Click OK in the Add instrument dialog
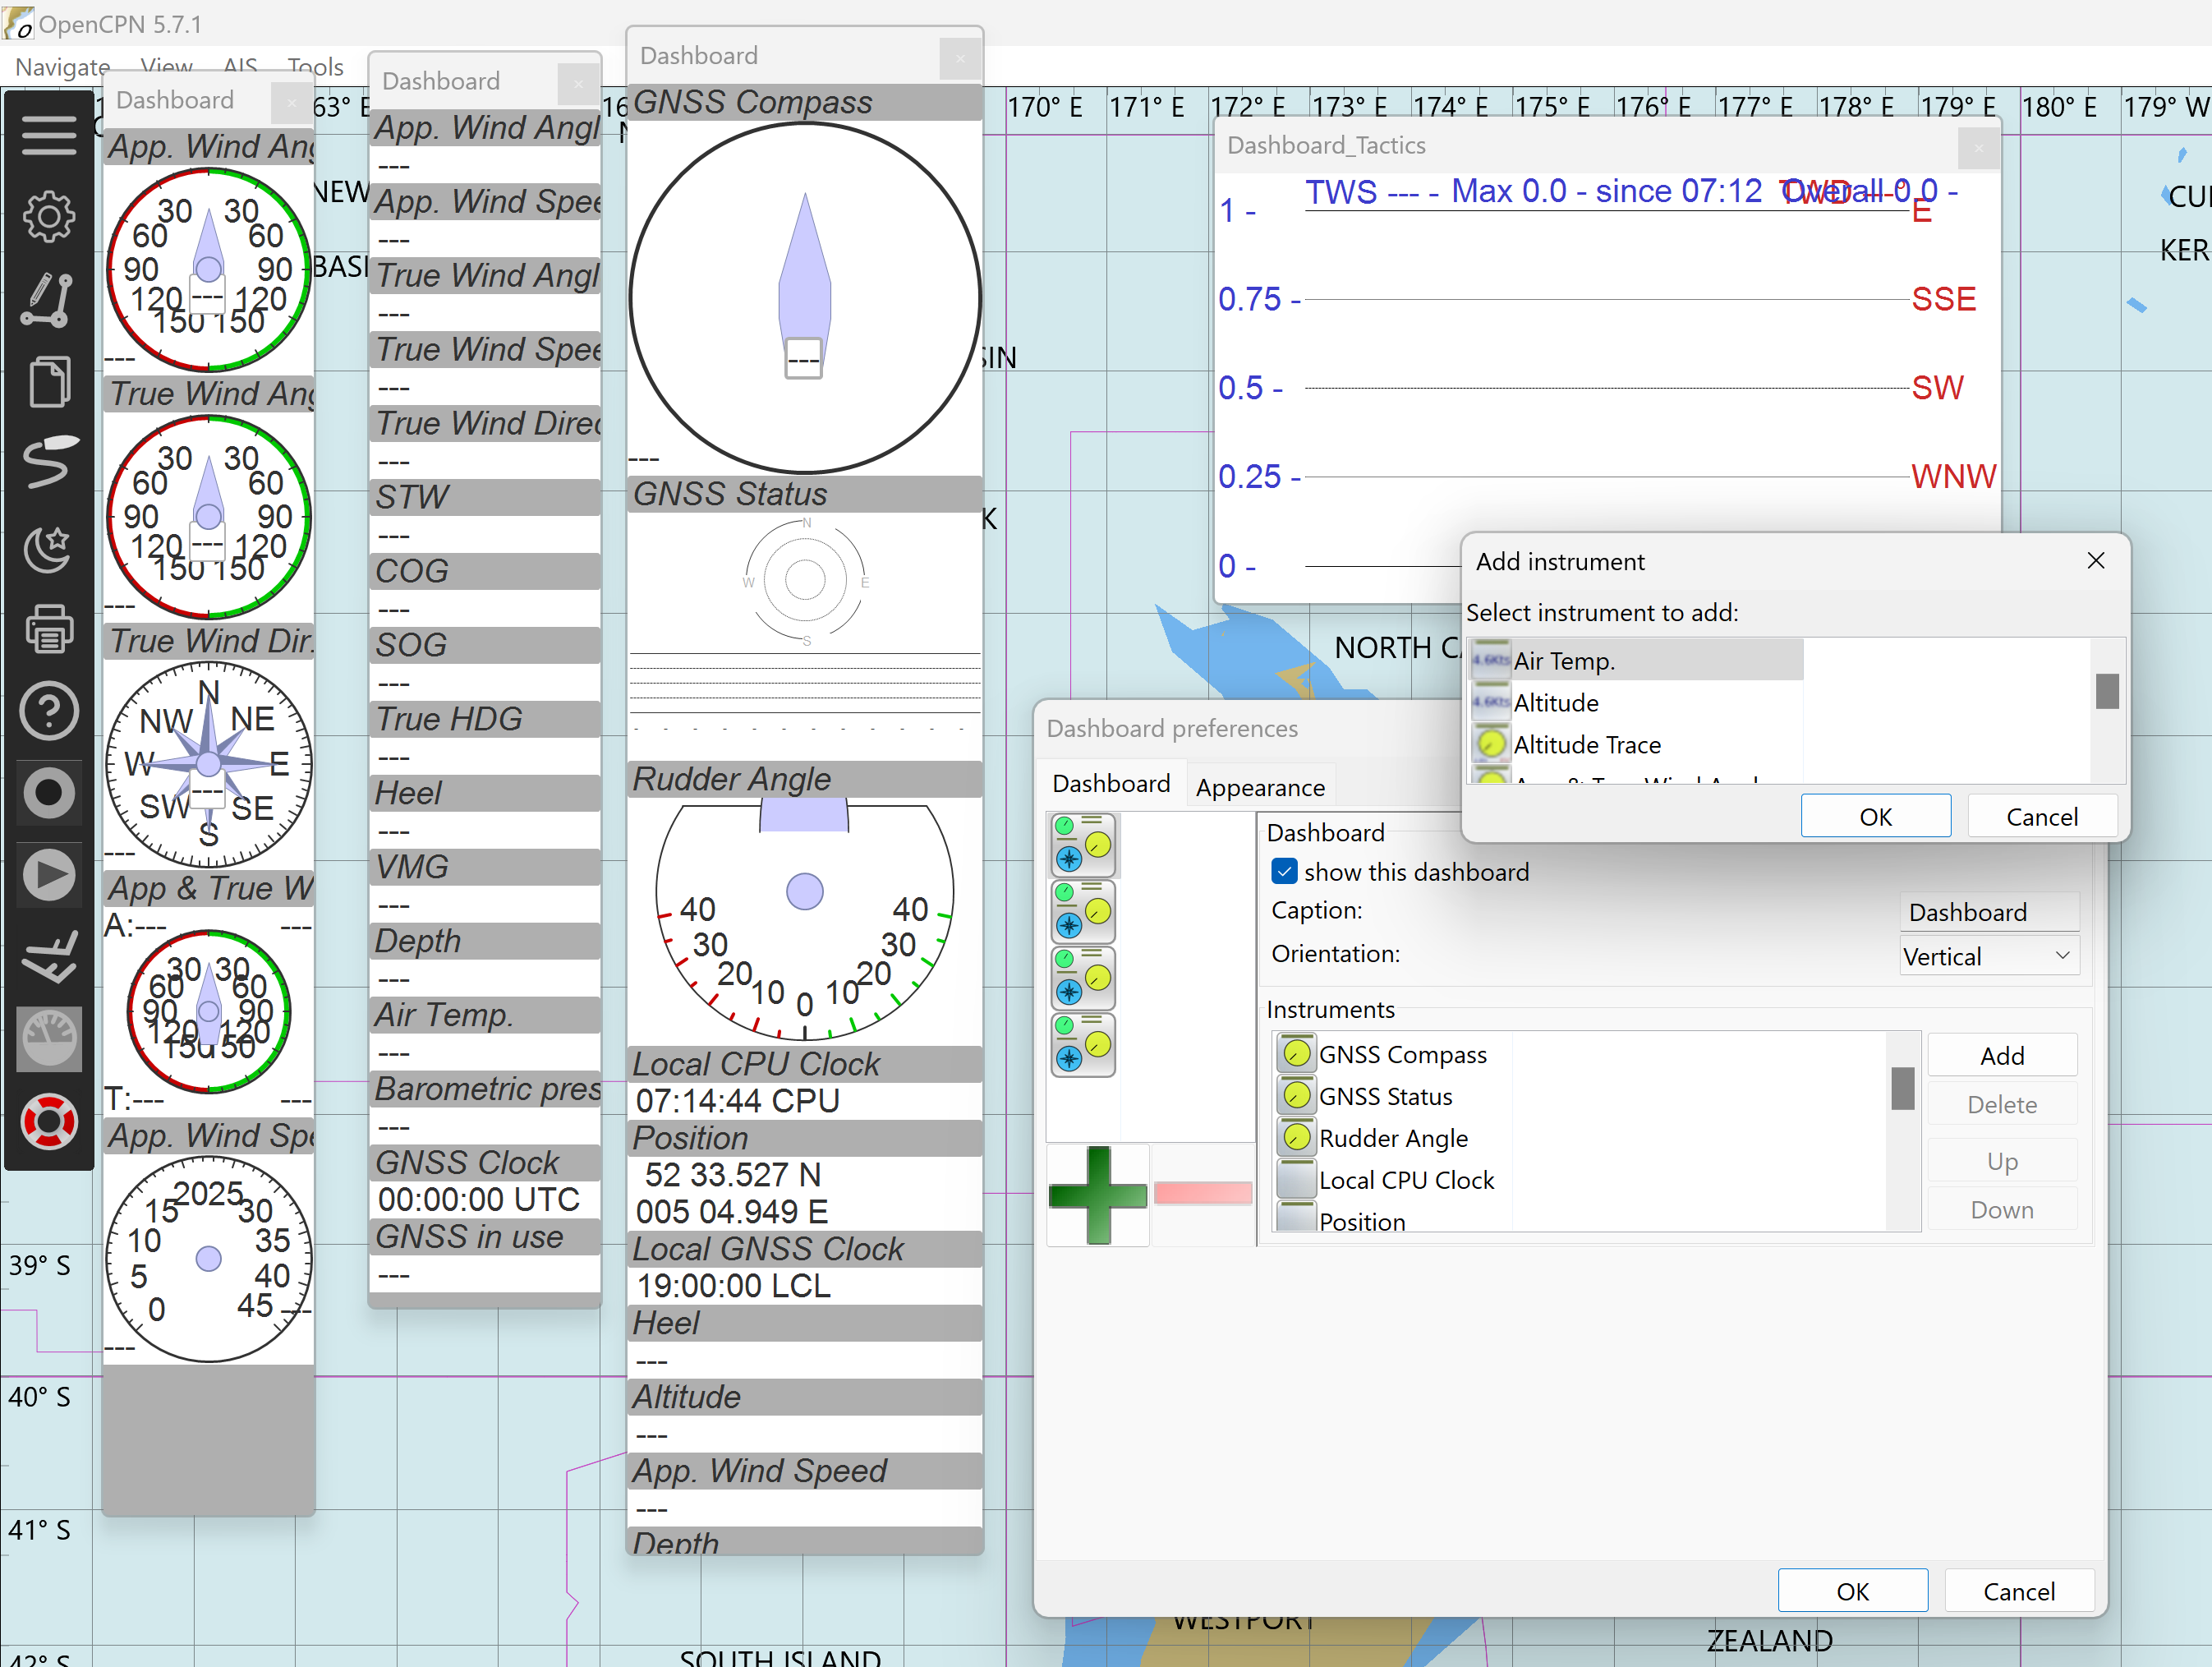The width and height of the screenshot is (2212, 1667). 1875,815
